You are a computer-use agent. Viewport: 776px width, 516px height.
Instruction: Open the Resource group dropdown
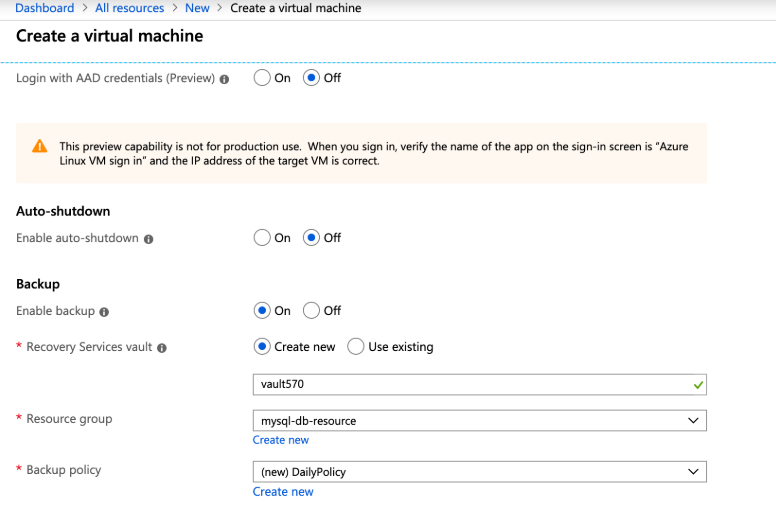(x=480, y=421)
